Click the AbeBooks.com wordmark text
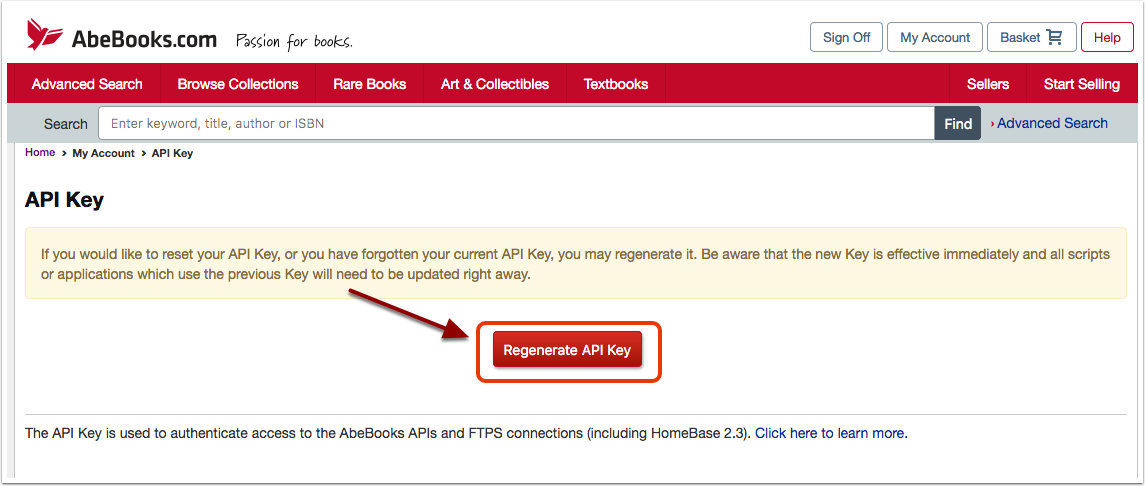The width and height of the screenshot is (1145, 486). pyautogui.click(x=144, y=39)
